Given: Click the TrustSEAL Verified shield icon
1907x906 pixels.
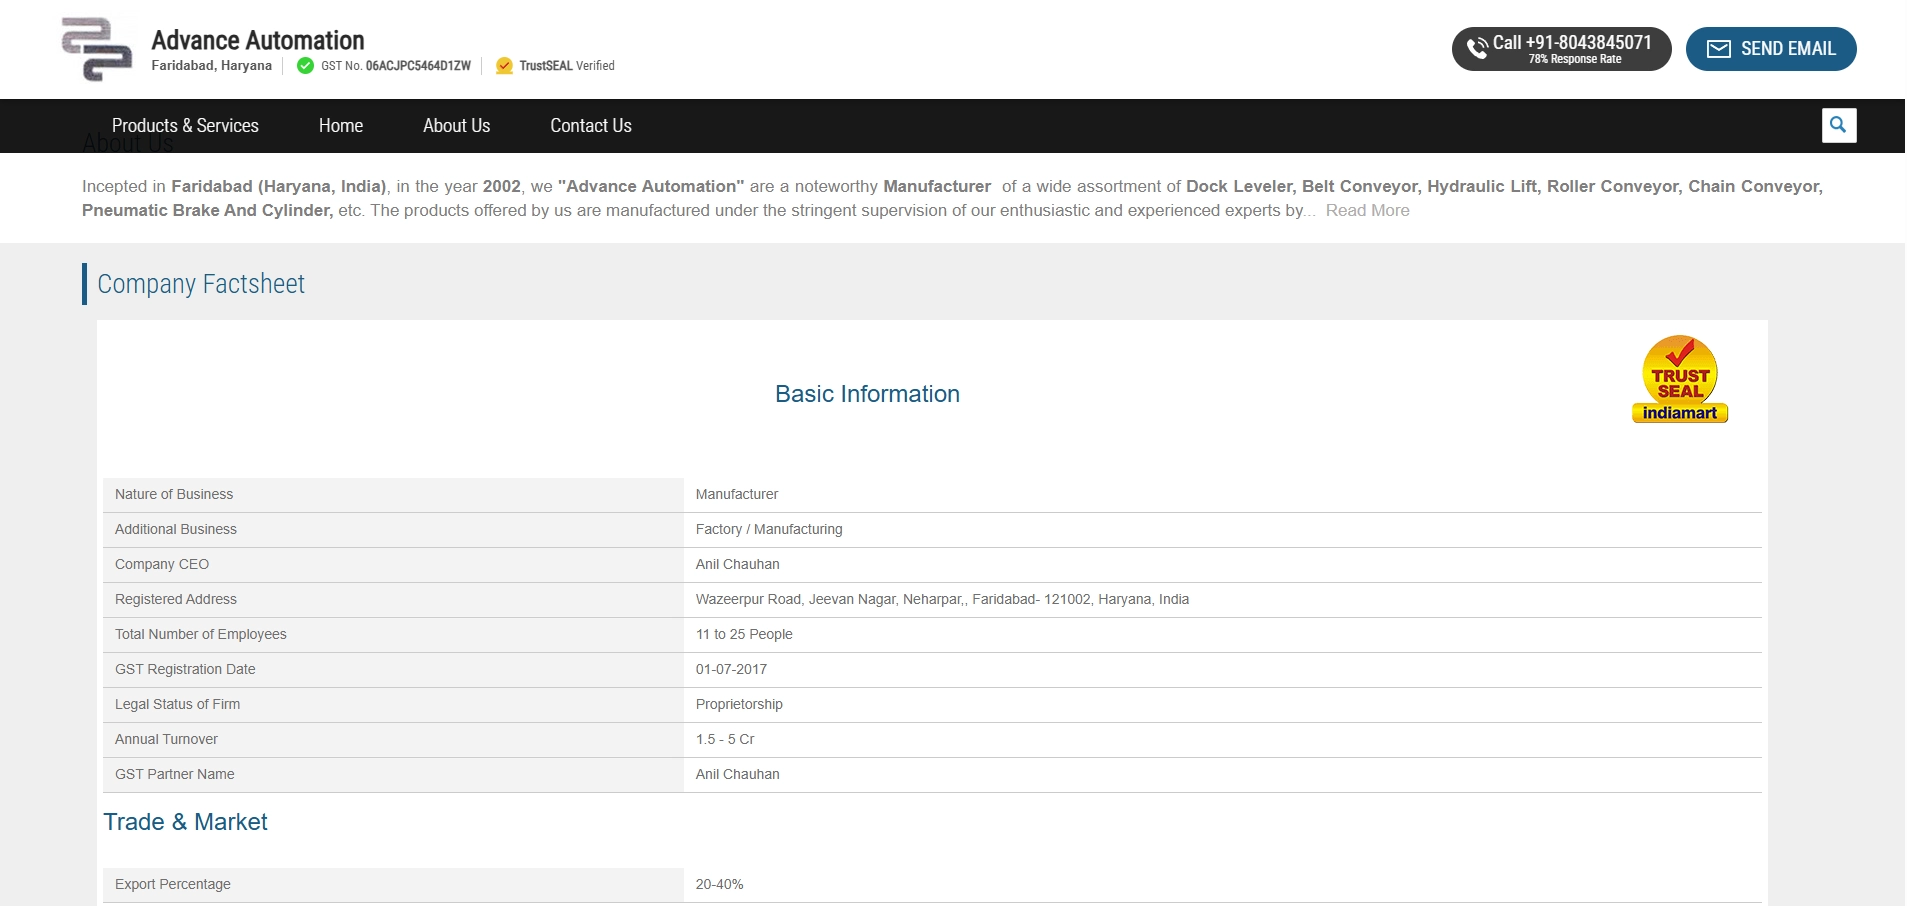Looking at the screenshot, I should tap(505, 66).
